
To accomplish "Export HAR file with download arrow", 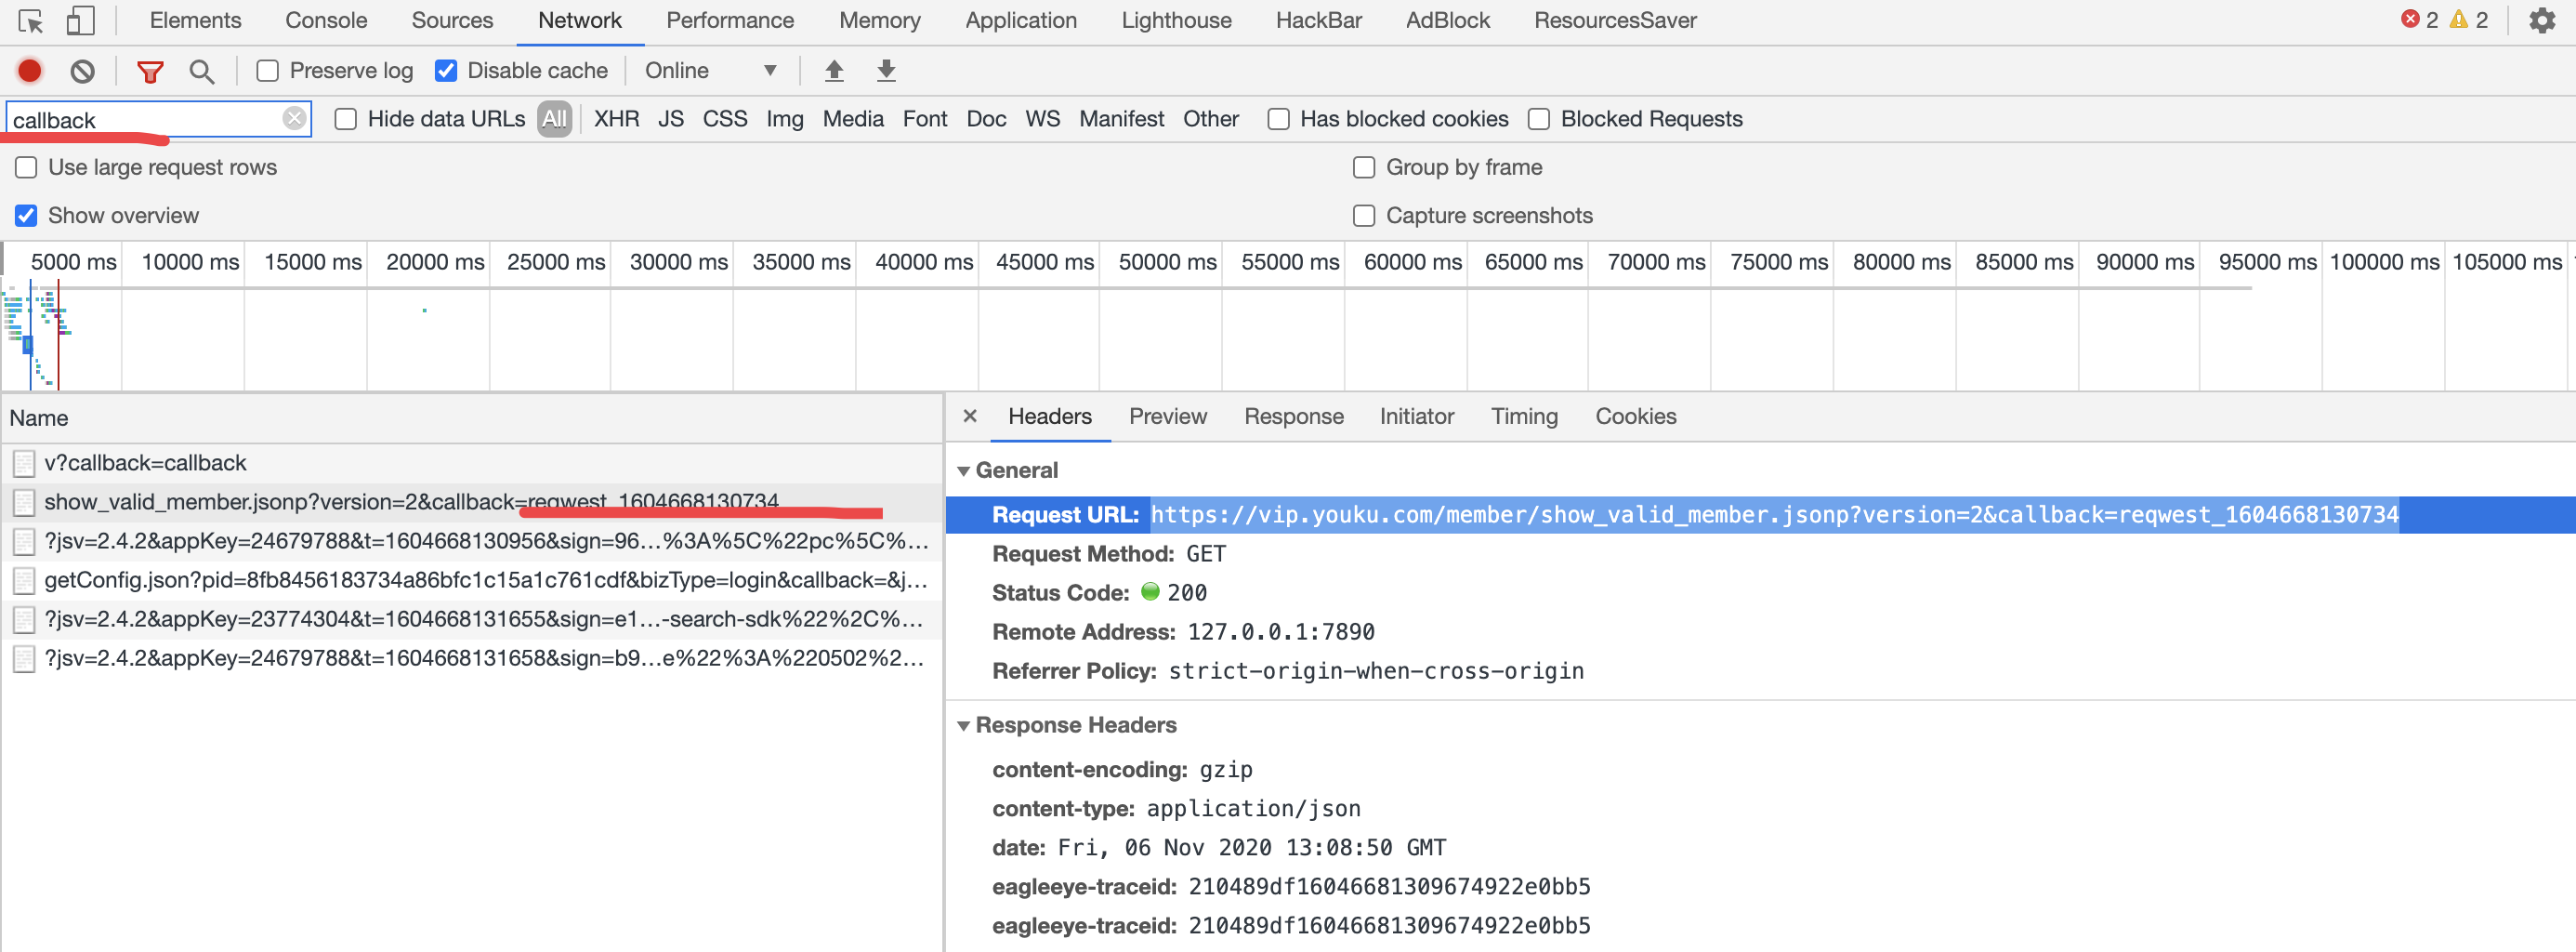I will [x=886, y=71].
